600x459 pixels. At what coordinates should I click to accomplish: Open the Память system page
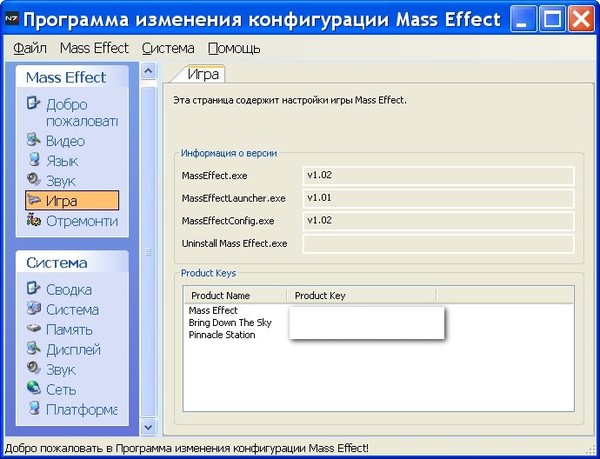pos(69,329)
